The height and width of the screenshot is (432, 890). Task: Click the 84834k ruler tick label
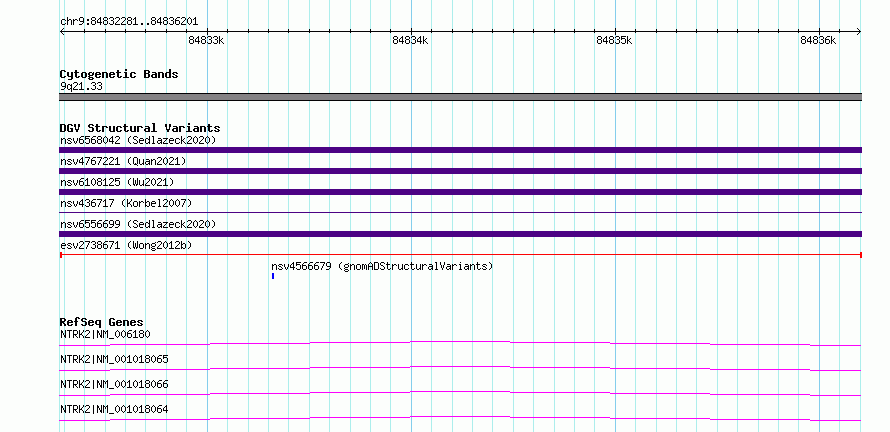410,40
